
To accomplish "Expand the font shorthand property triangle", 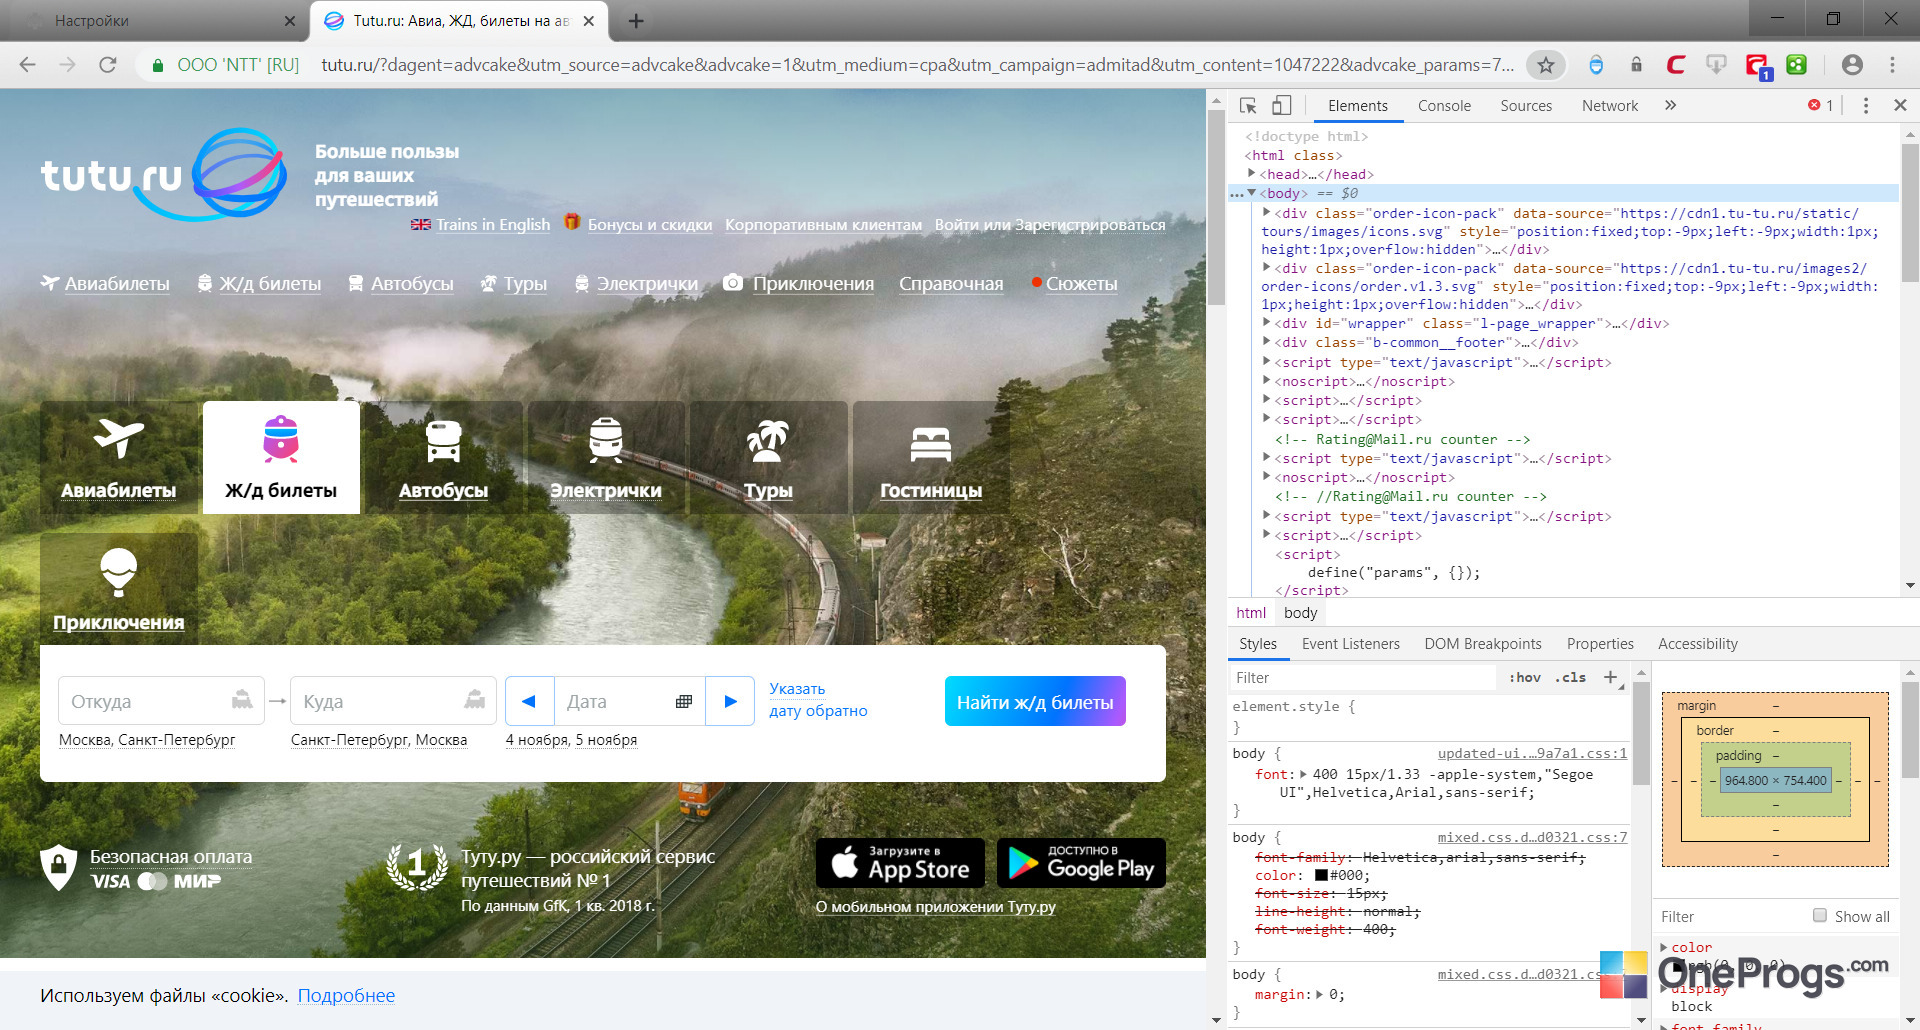I will tap(1303, 774).
